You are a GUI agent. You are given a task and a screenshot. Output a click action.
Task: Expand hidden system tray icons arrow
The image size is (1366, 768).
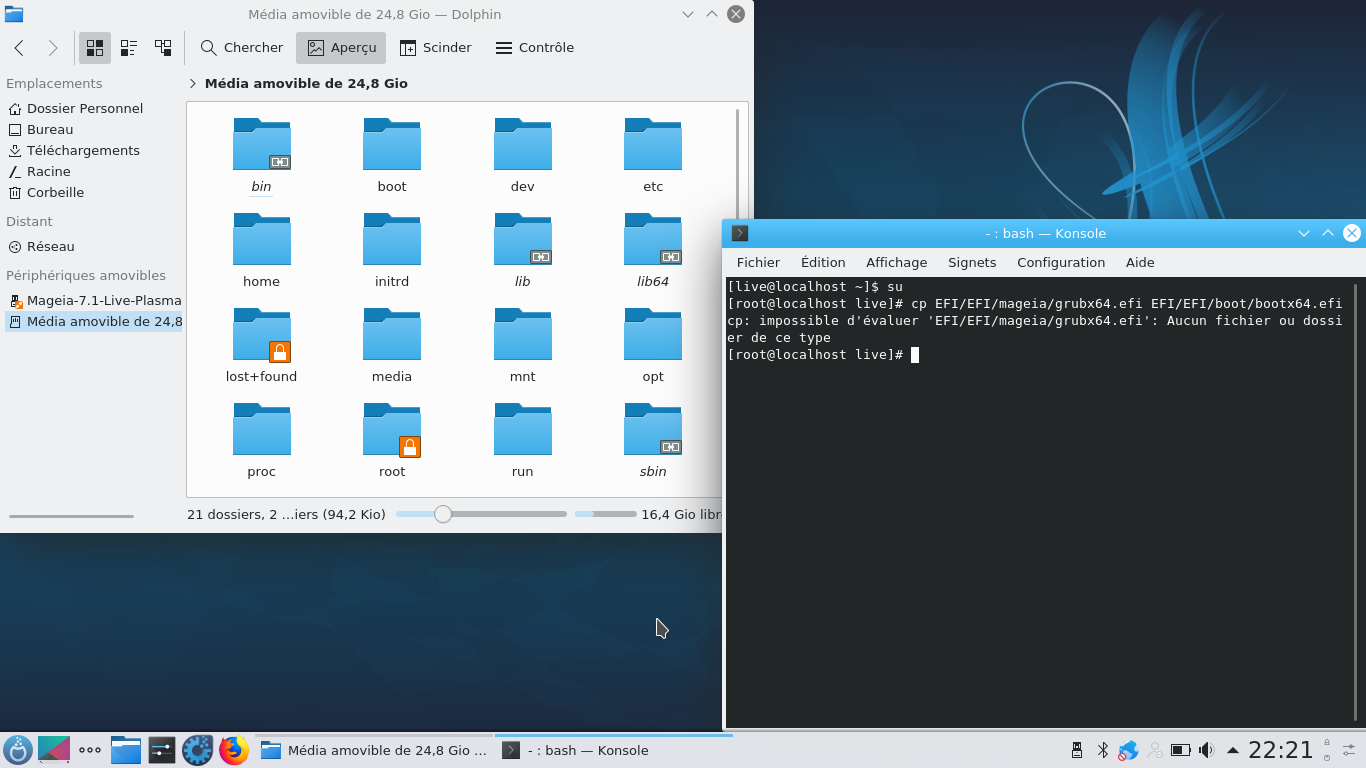1233,750
